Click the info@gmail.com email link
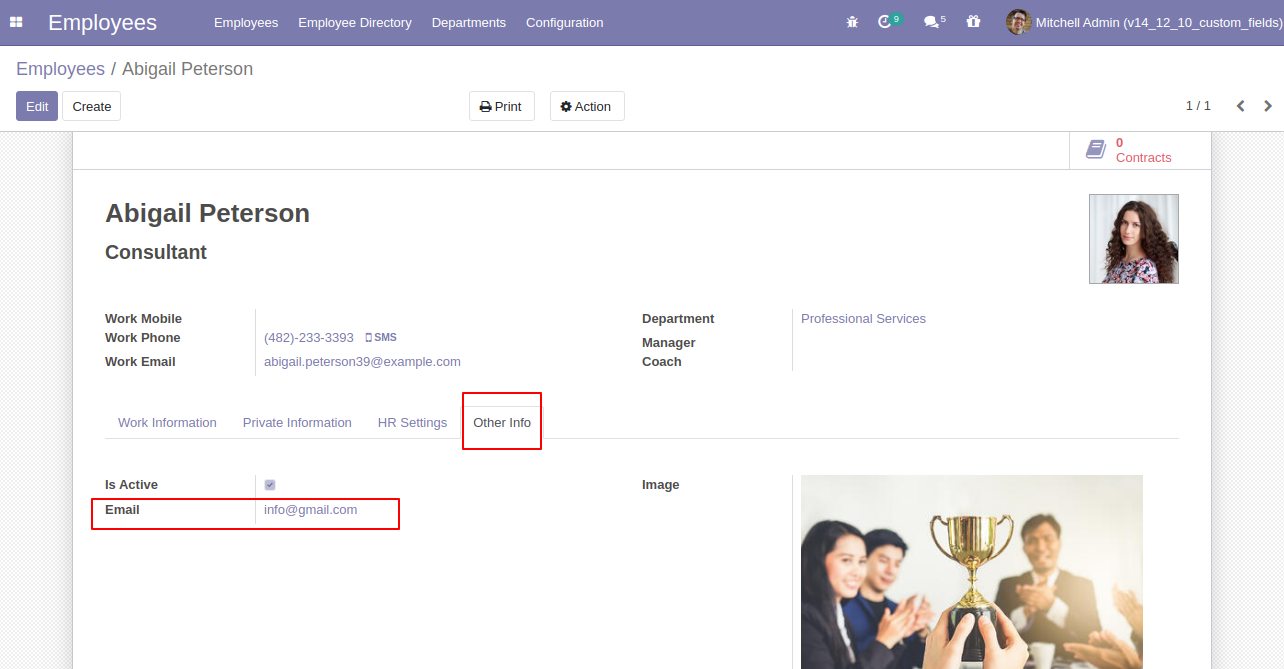The image size is (1284, 669). coord(310,510)
